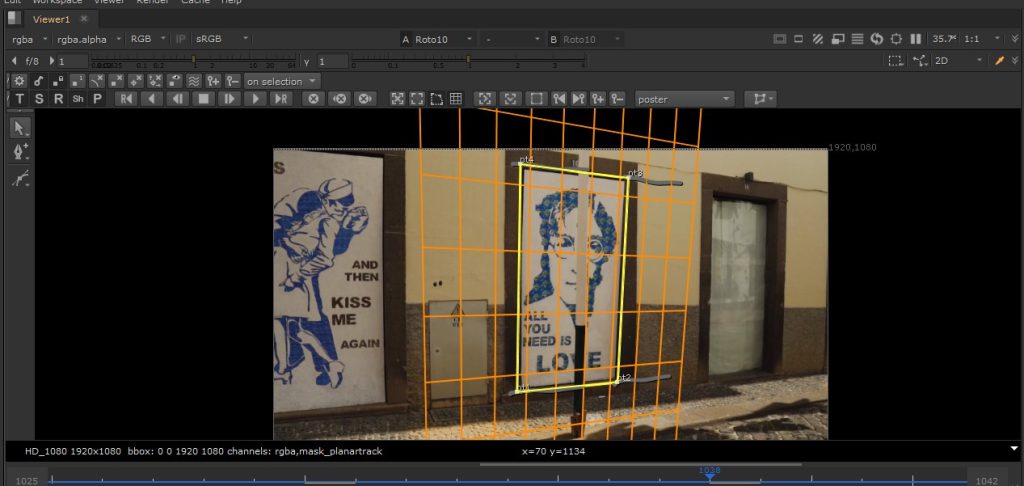Open the wipe mode dropdown between A and B
Screen dimensions: 1024x486
(x=511, y=40)
